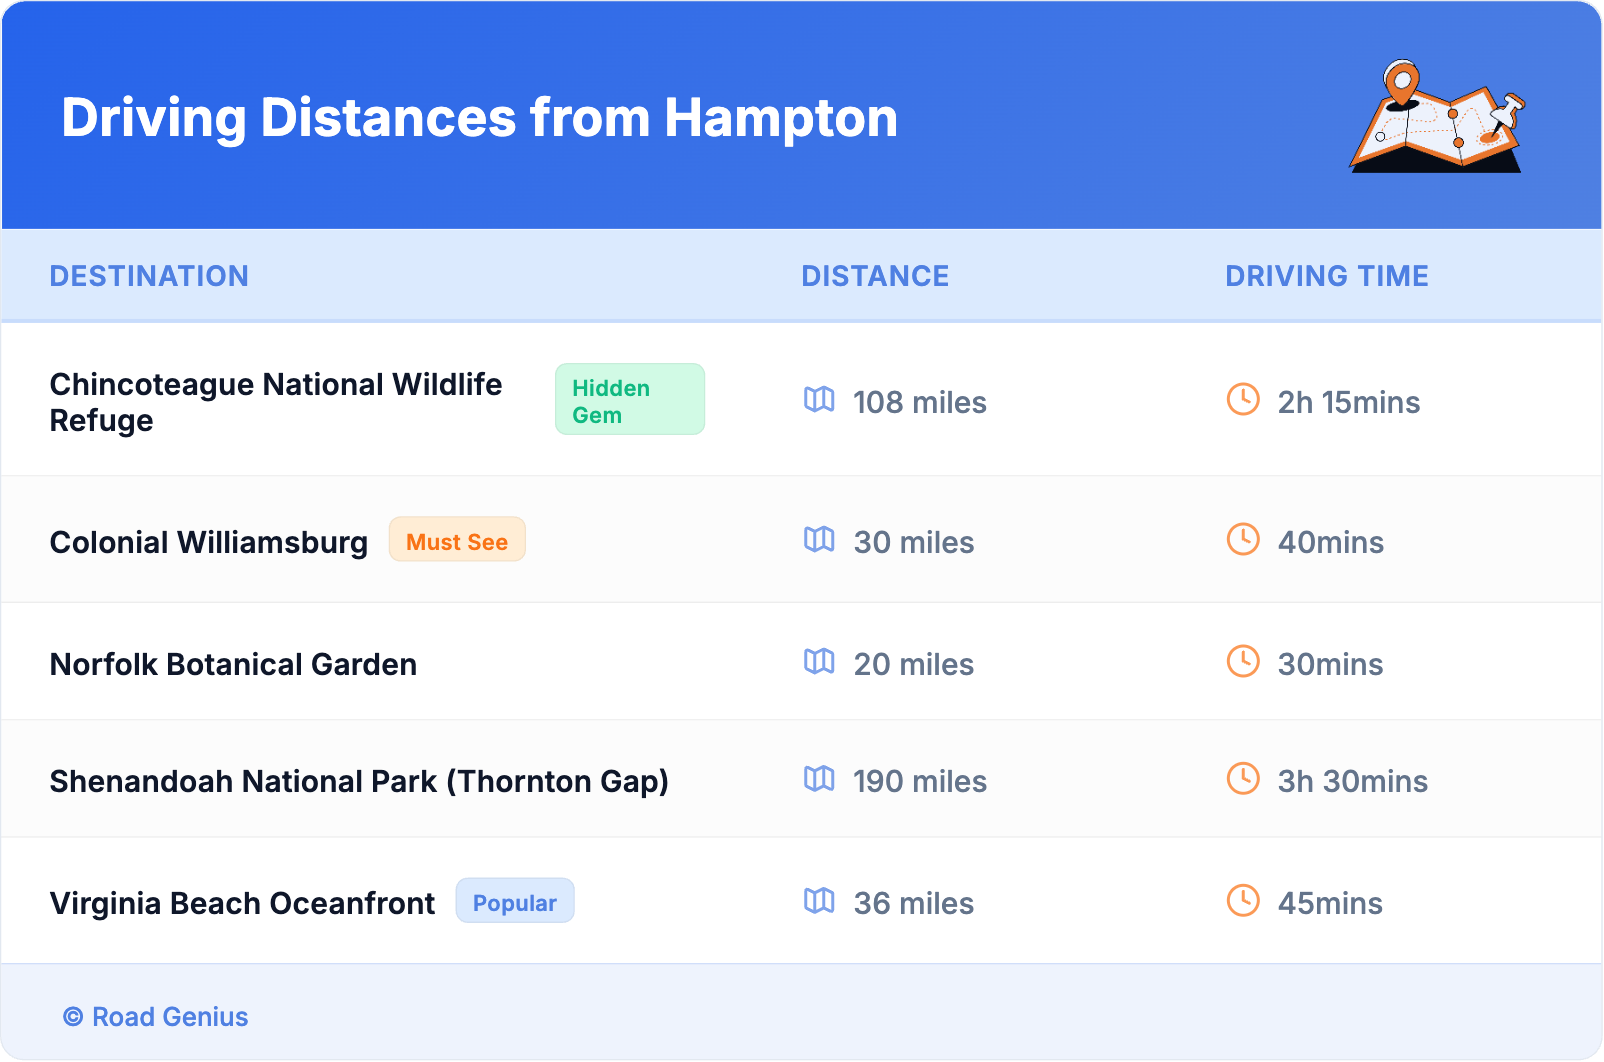The height and width of the screenshot is (1062, 1604).
Task: Click the map icon beside 190 miles
Action: click(x=819, y=779)
